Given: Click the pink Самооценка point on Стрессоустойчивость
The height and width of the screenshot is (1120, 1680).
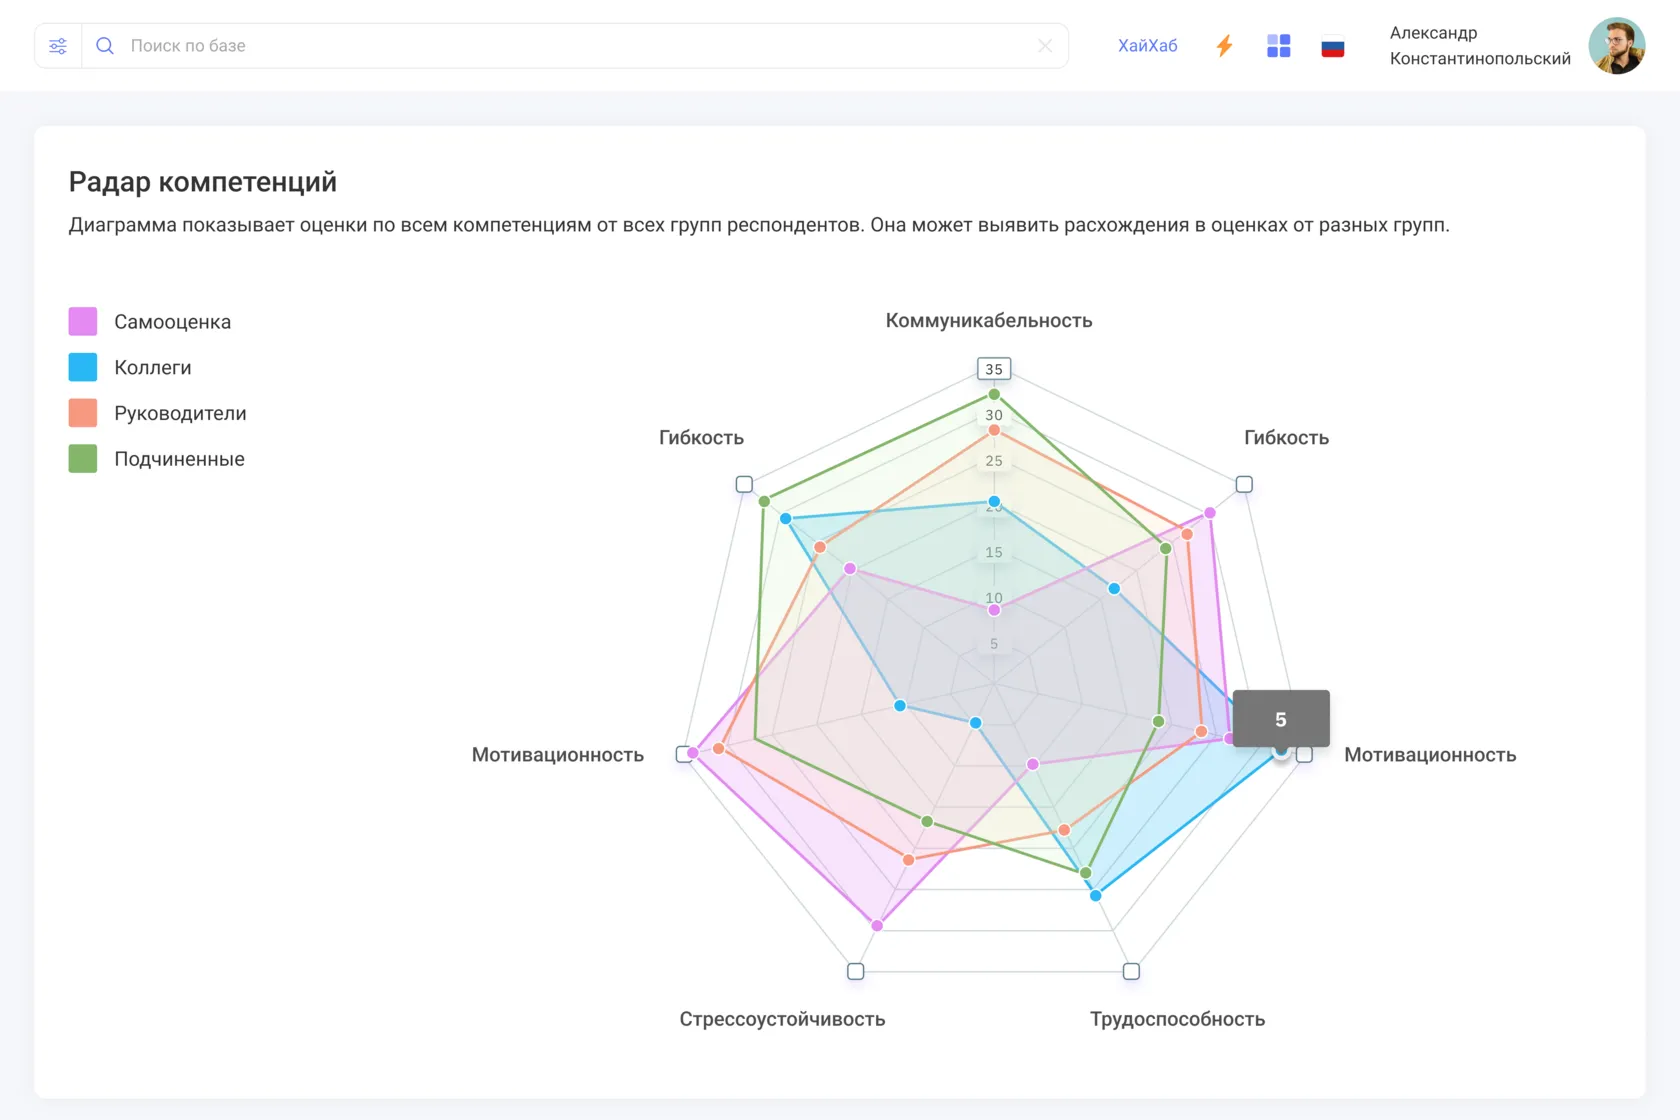Looking at the screenshot, I should point(877,926).
